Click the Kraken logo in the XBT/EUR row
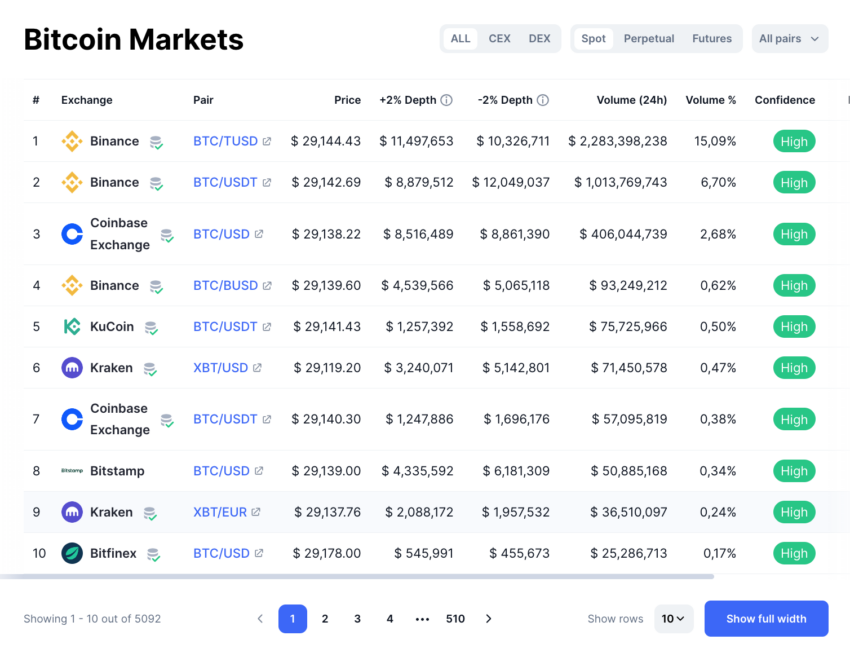The height and width of the screenshot is (653, 850). tap(72, 512)
